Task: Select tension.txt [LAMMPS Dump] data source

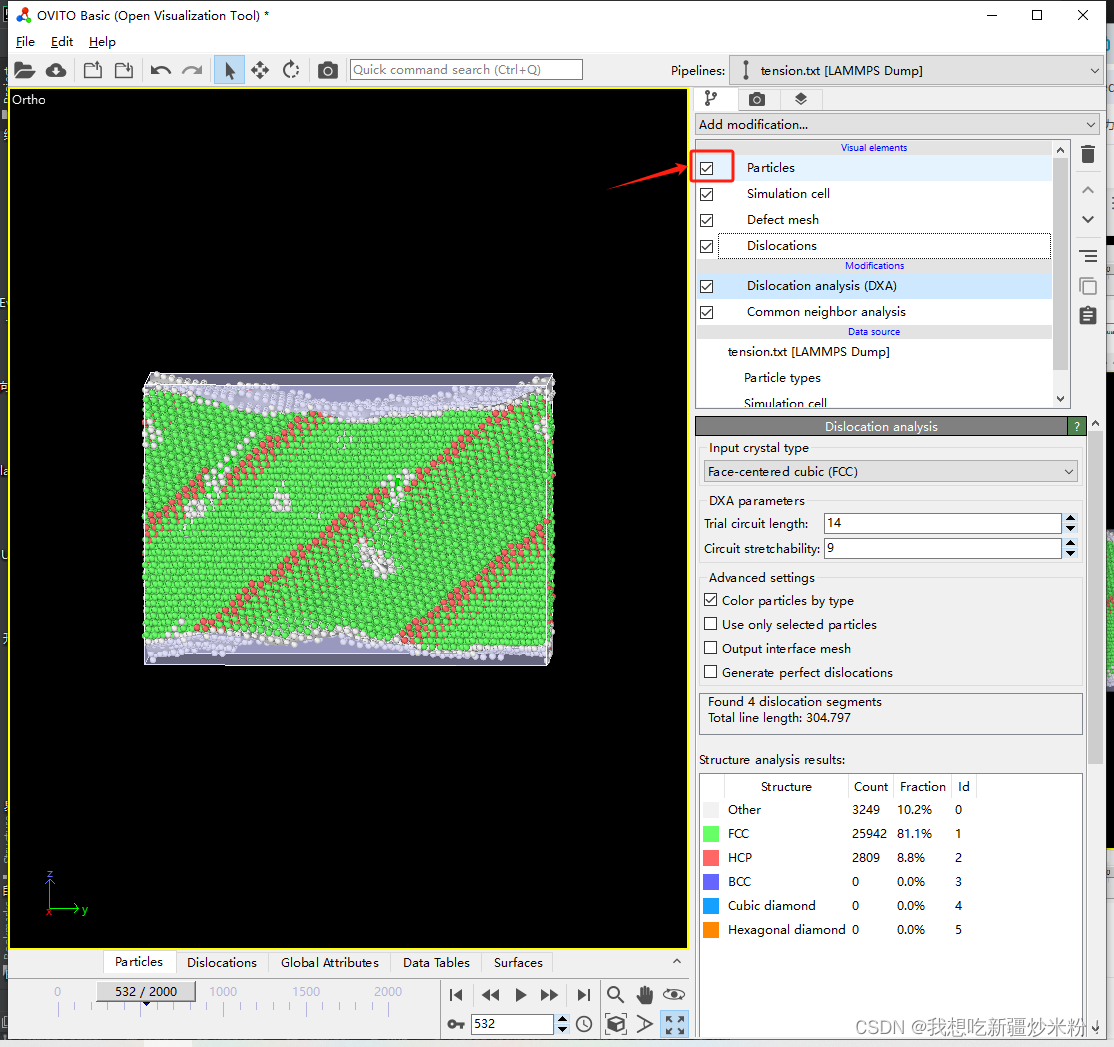Action: 809,352
